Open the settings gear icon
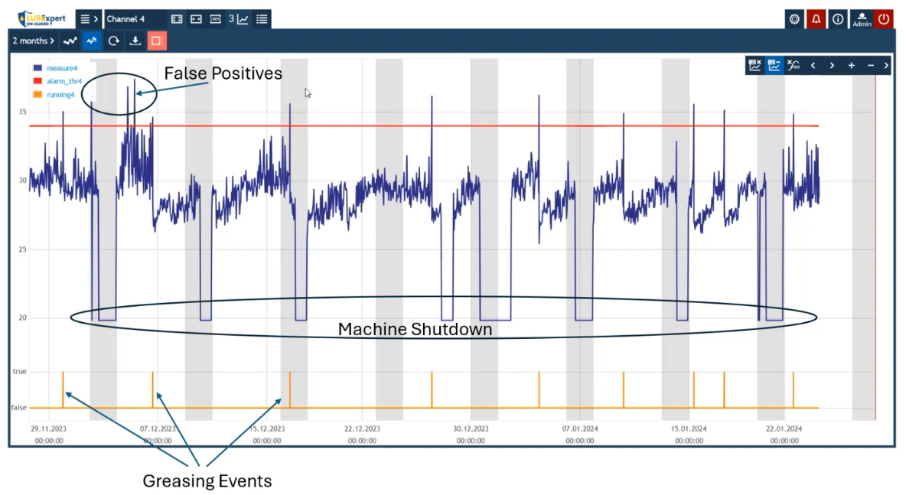The height and width of the screenshot is (495, 906). (x=794, y=19)
